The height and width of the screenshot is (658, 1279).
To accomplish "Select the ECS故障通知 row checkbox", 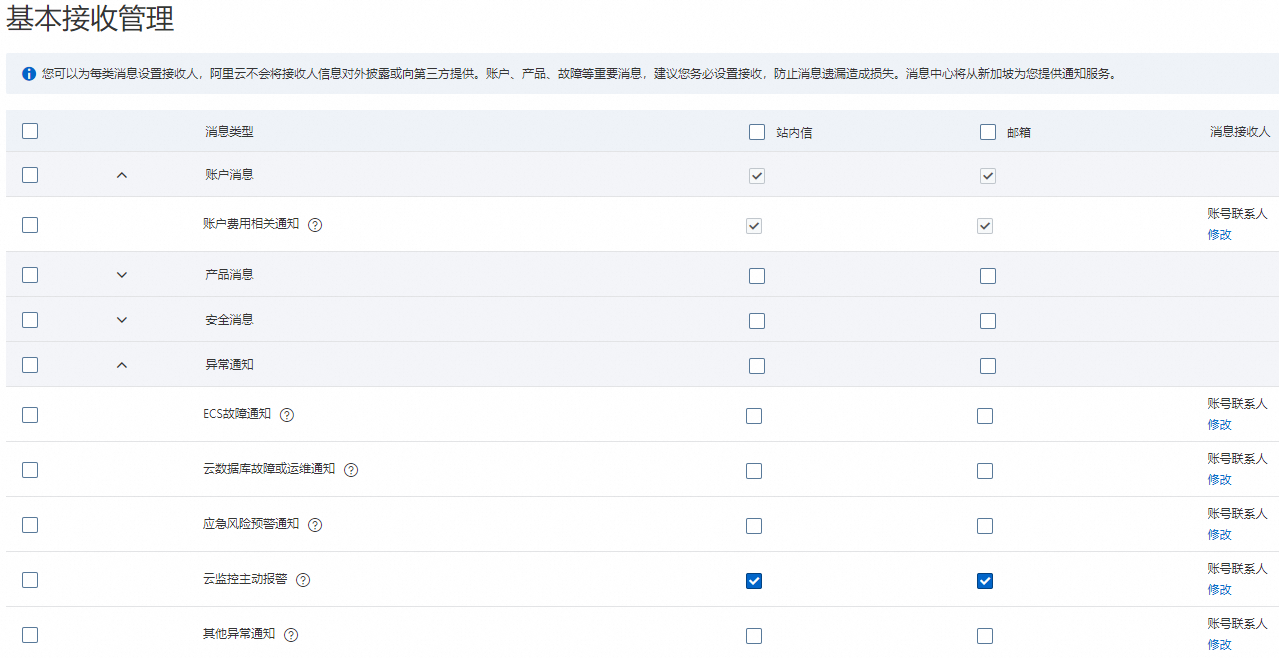I will pyautogui.click(x=30, y=415).
